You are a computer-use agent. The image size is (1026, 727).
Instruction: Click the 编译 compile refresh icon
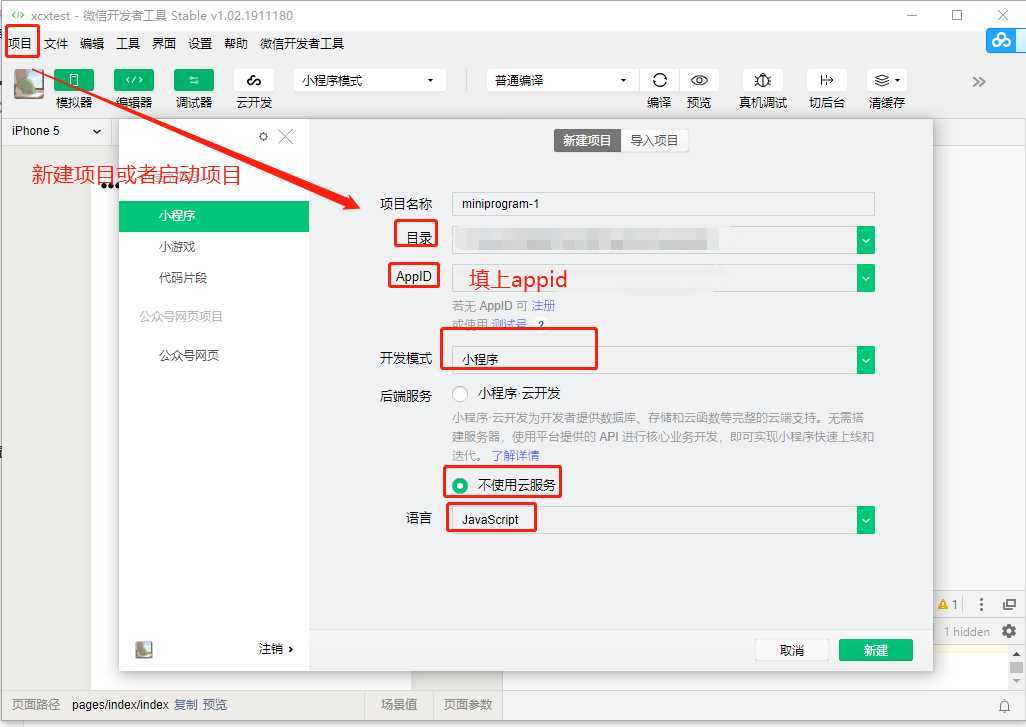(x=660, y=80)
